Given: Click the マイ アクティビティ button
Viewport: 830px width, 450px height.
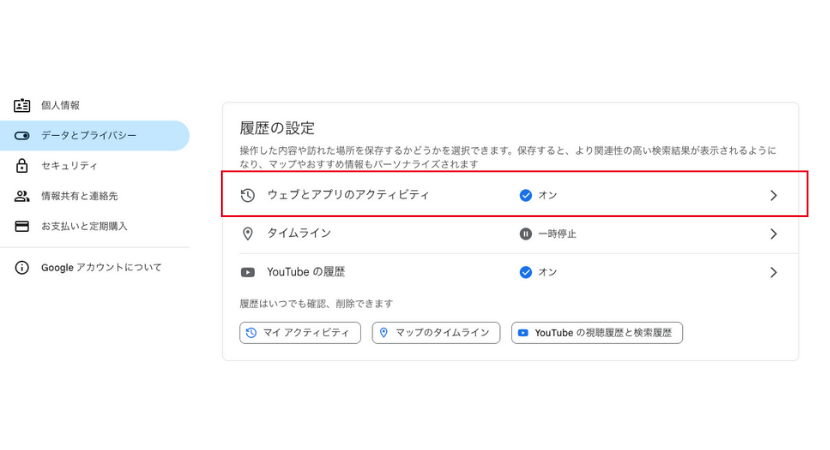Looking at the screenshot, I should (300, 333).
